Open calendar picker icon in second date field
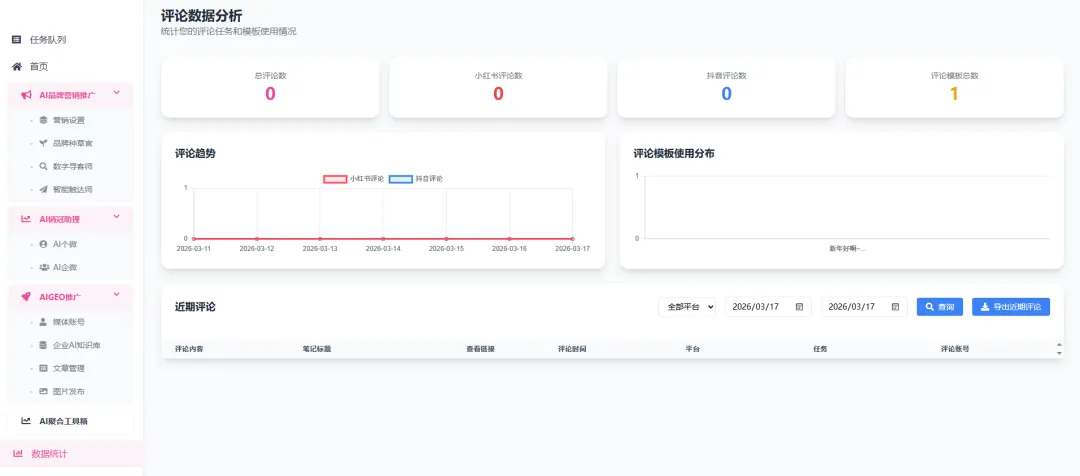1080x476 pixels. click(895, 307)
